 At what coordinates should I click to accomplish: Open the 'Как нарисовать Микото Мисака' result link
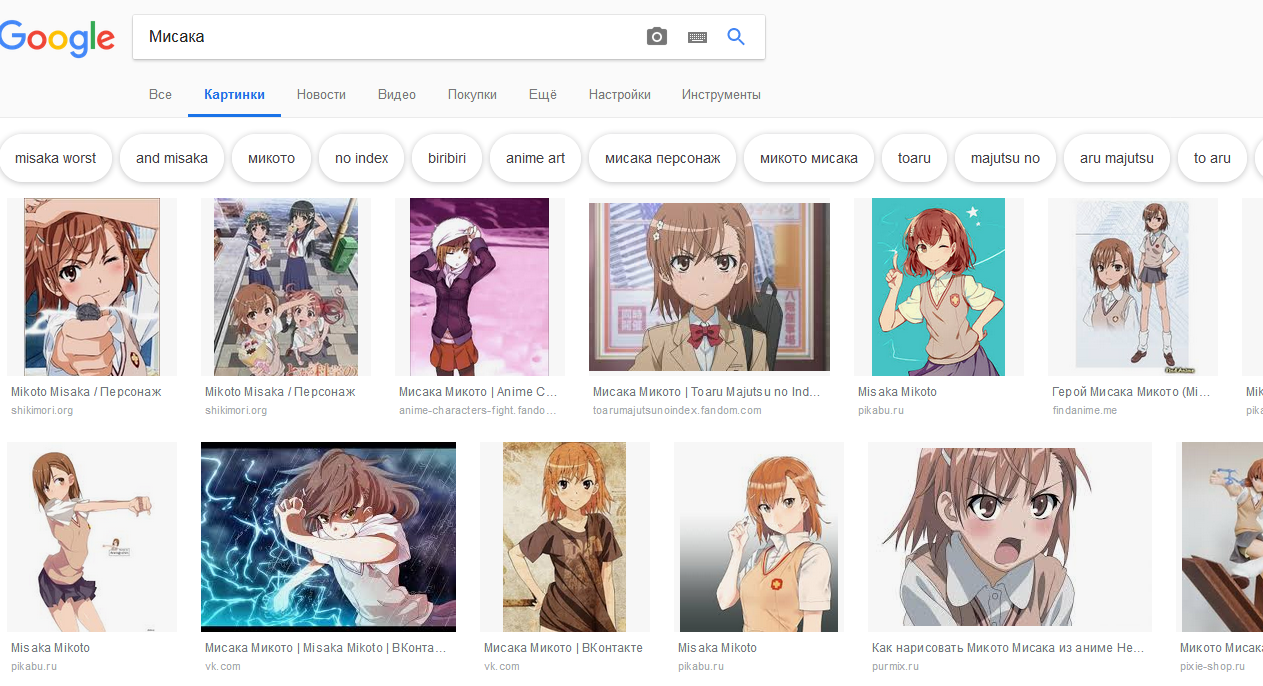[1007, 648]
